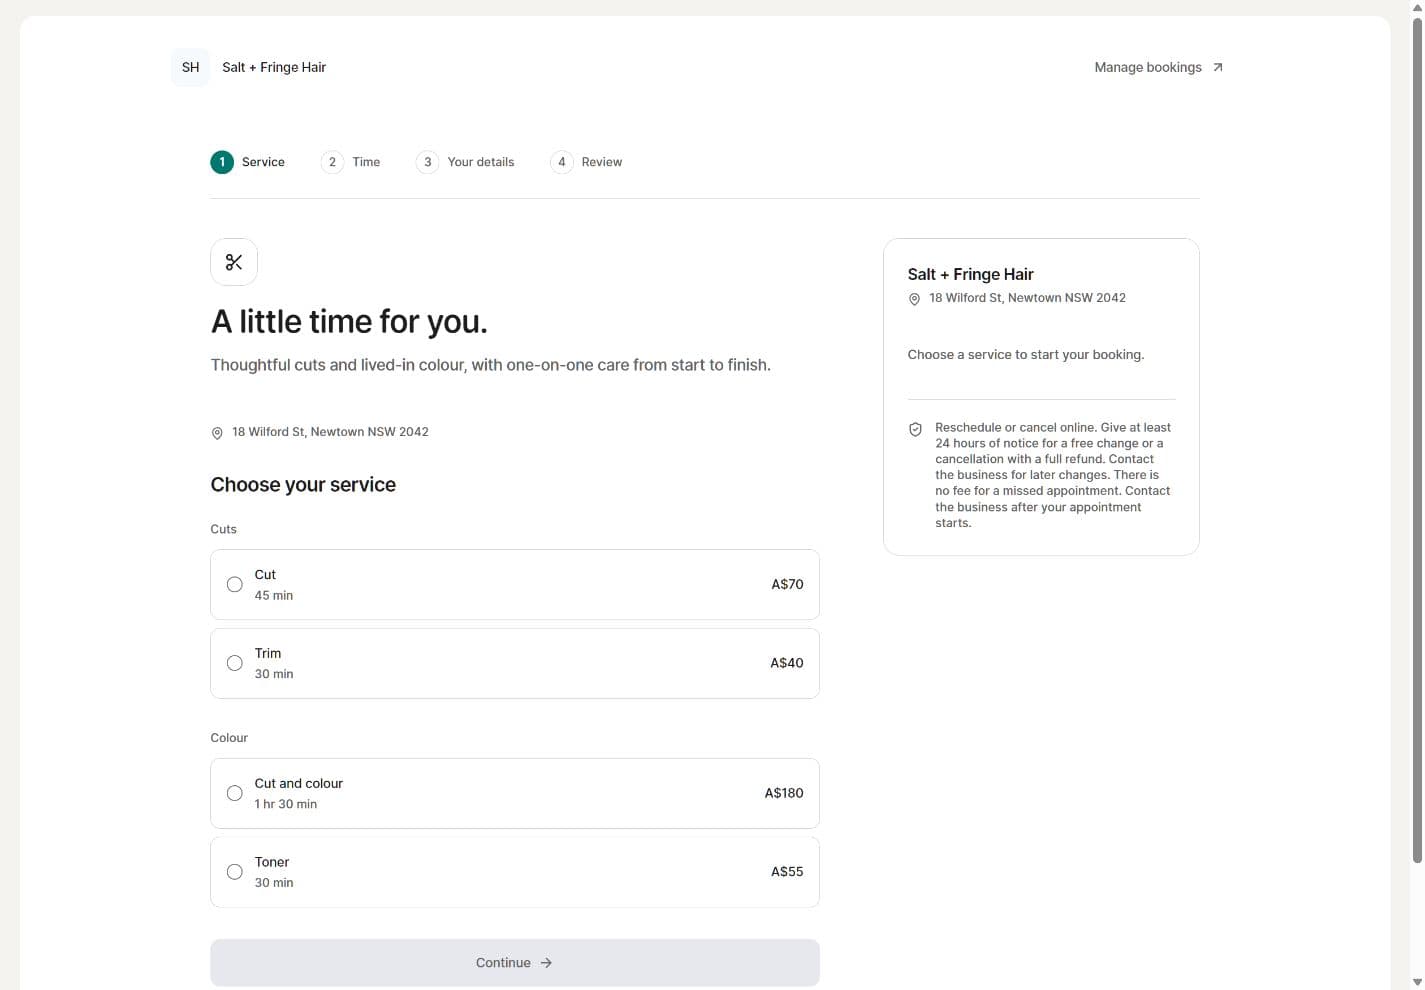The image size is (1425, 990).
Task: Click the A$180 price on Cut and colour
Action: 784,793
